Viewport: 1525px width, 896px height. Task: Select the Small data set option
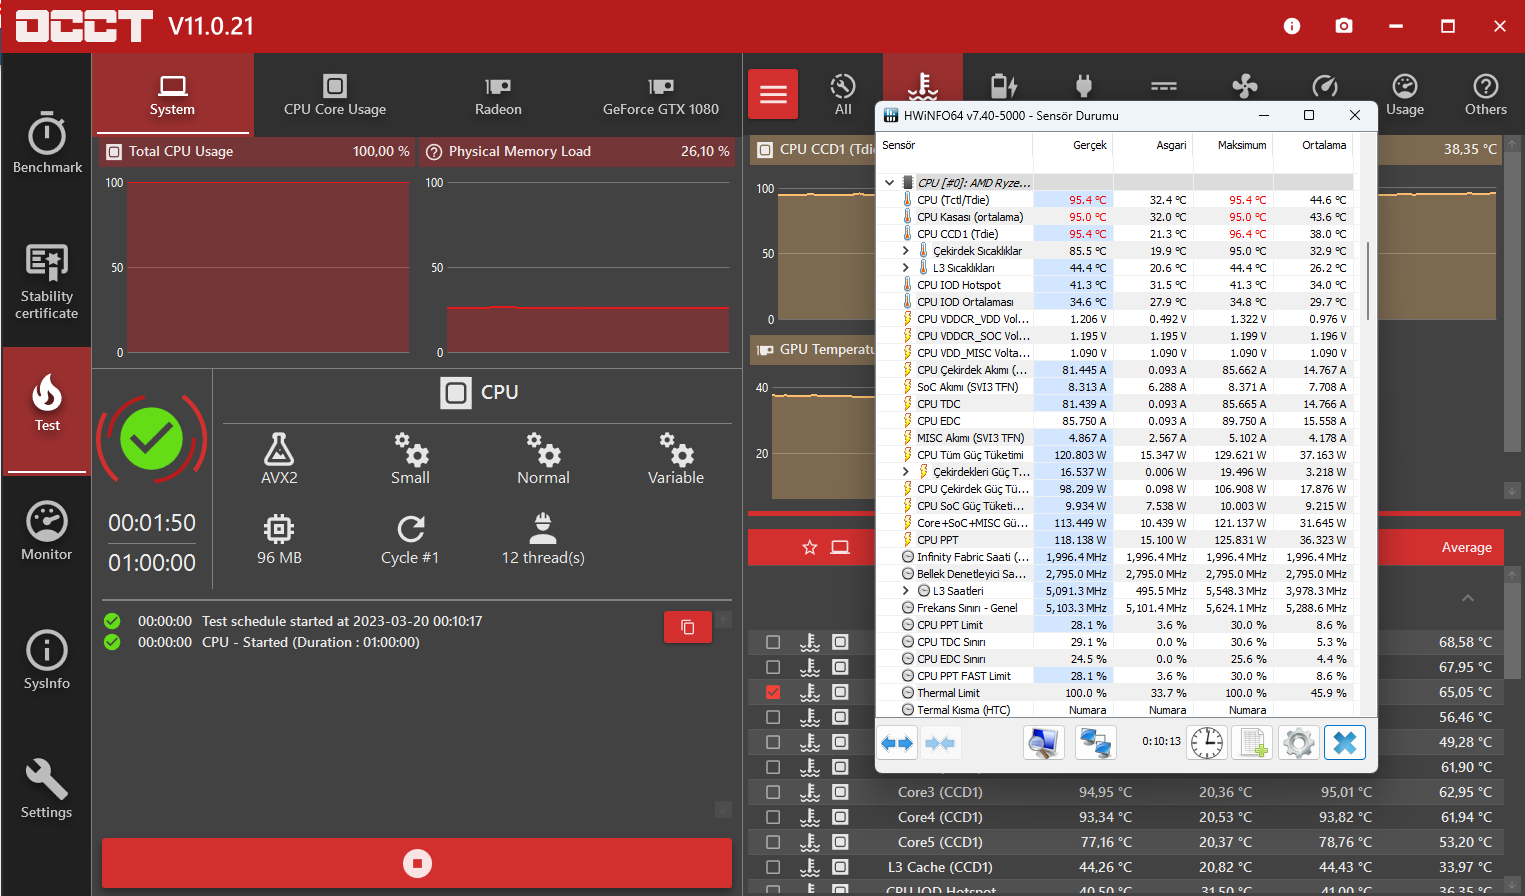(x=410, y=459)
